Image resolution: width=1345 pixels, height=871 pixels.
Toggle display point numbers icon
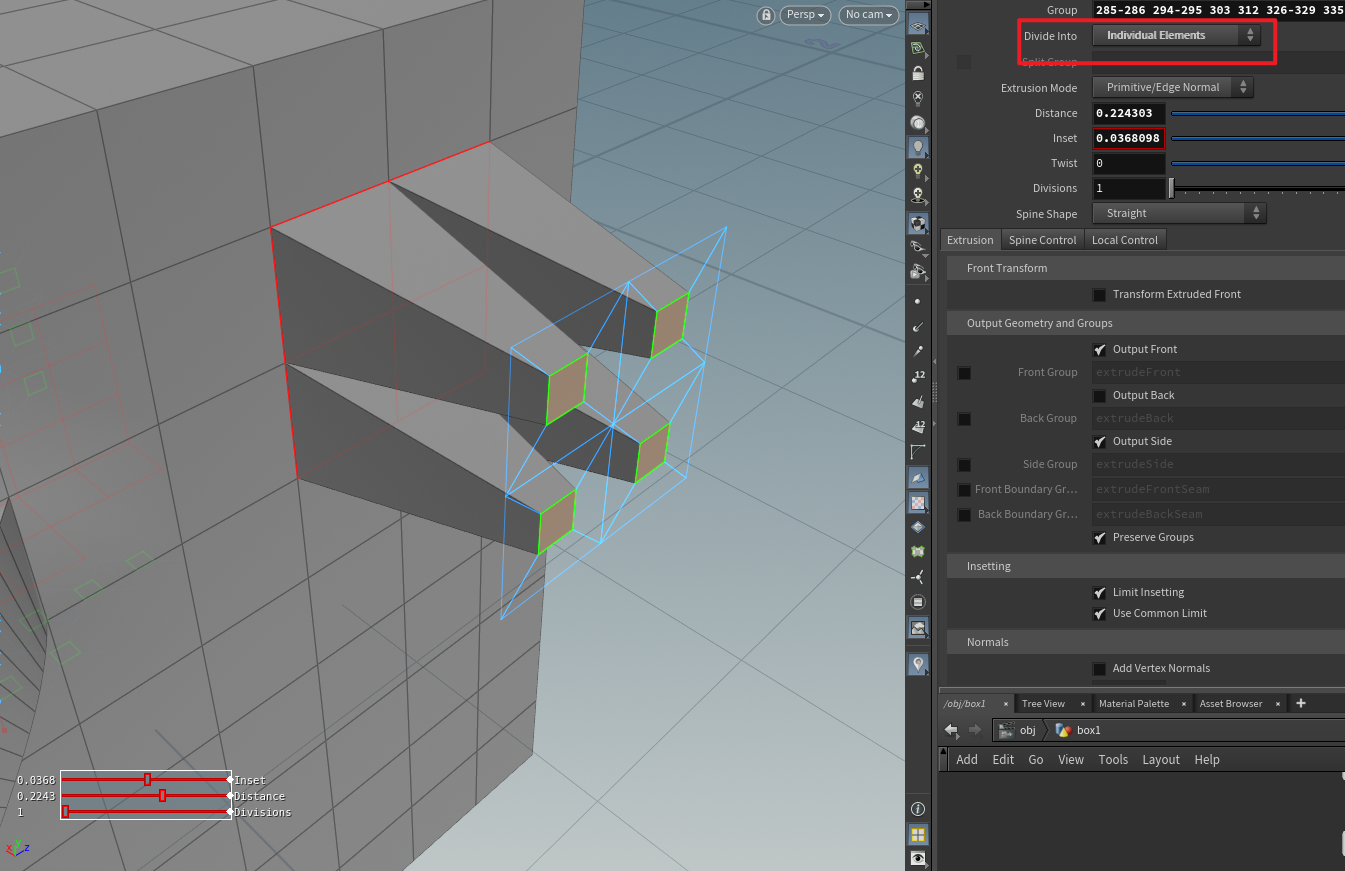tap(918, 376)
